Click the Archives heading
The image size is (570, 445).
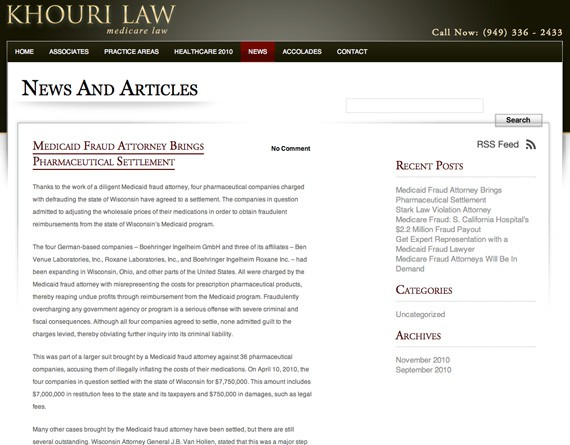coord(418,336)
